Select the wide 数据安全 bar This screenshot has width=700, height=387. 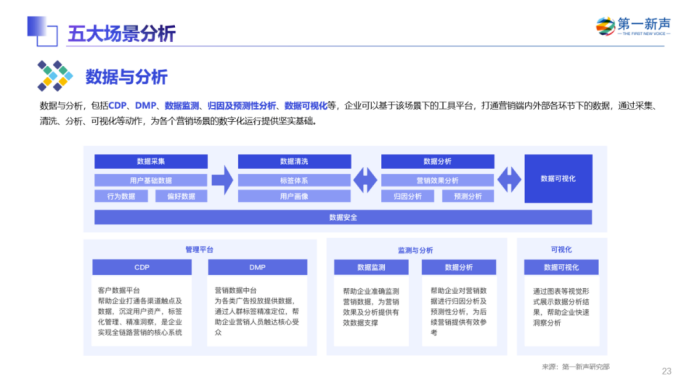[x=343, y=217]
